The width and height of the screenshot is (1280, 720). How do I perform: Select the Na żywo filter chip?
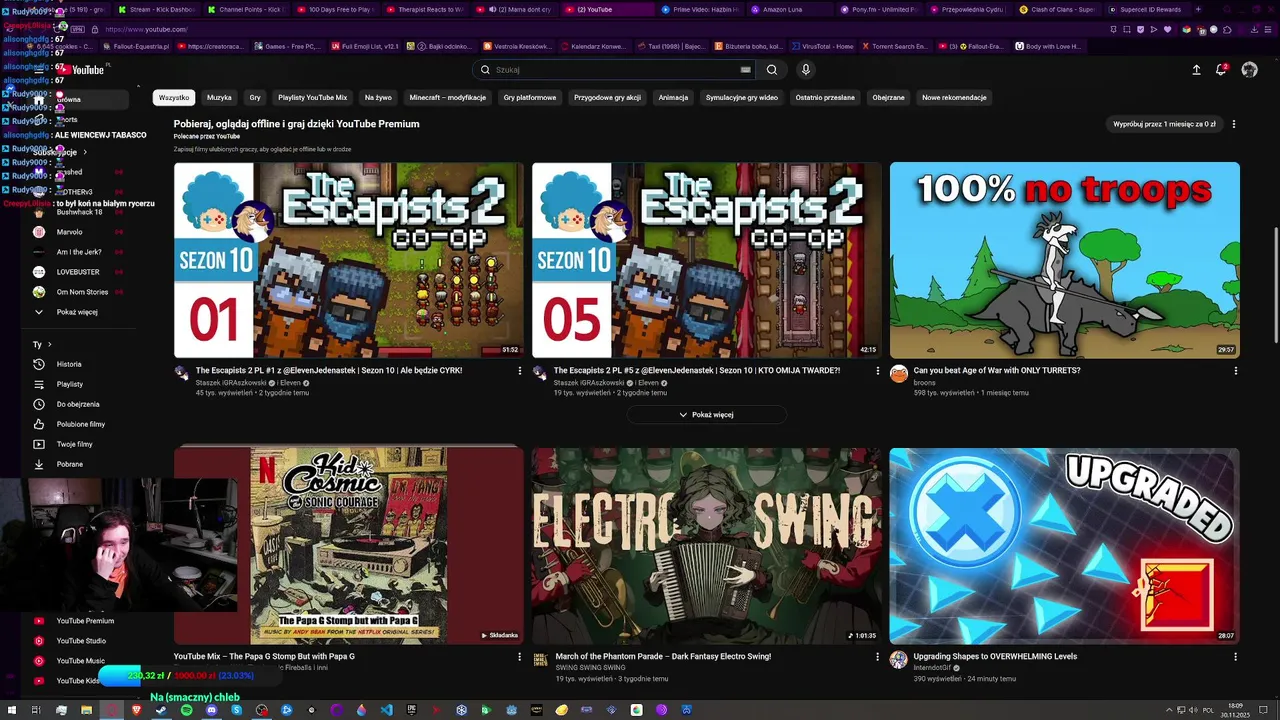(x=378, y=98)
